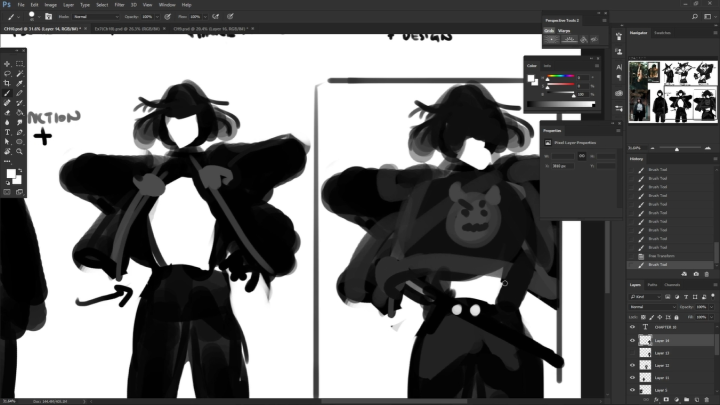Select the Horizontal Type tool
Screen dimensions: 720x405
point(7,132)
